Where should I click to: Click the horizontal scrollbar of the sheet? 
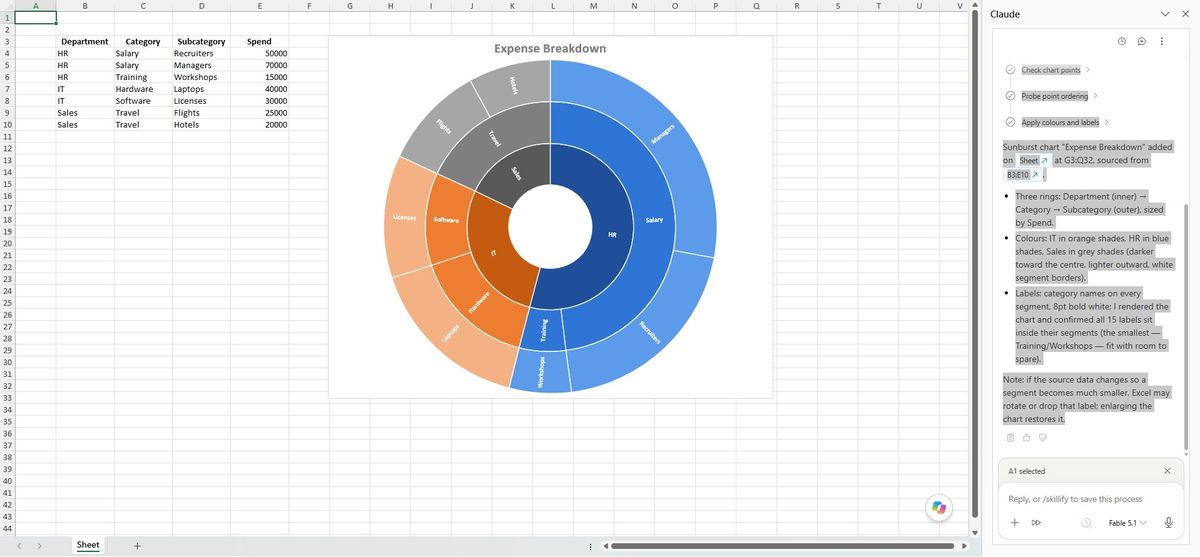click(x=784, y=546)
